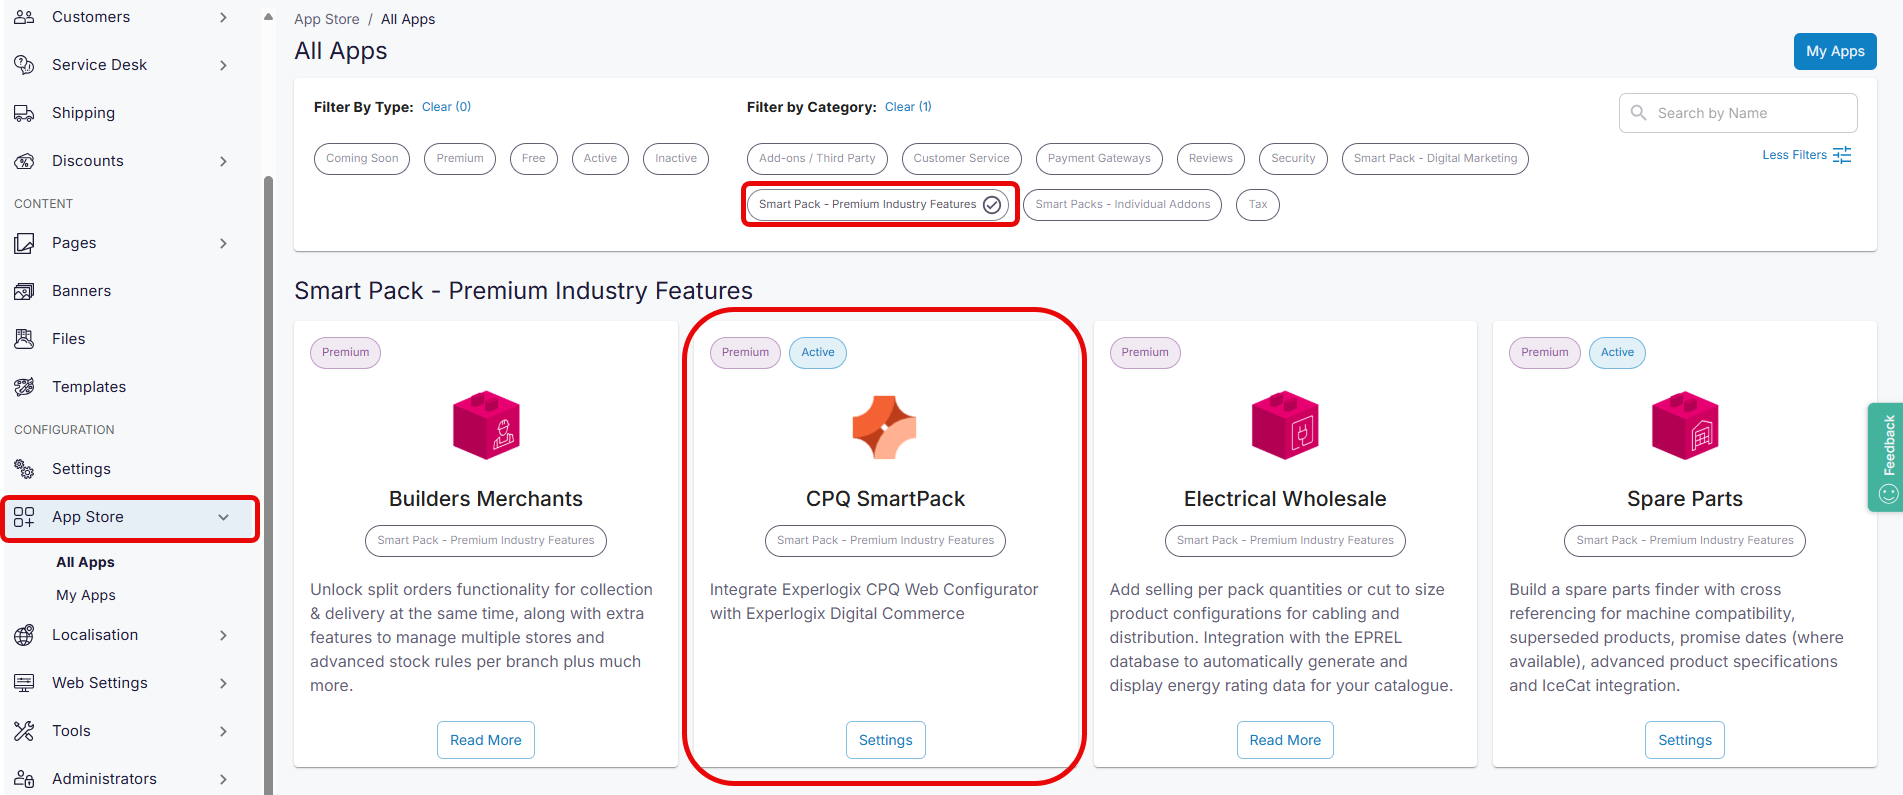Toggle Smart Packs - Individual Addons filter
The image size is (1903, 795).
(1122, 204)
